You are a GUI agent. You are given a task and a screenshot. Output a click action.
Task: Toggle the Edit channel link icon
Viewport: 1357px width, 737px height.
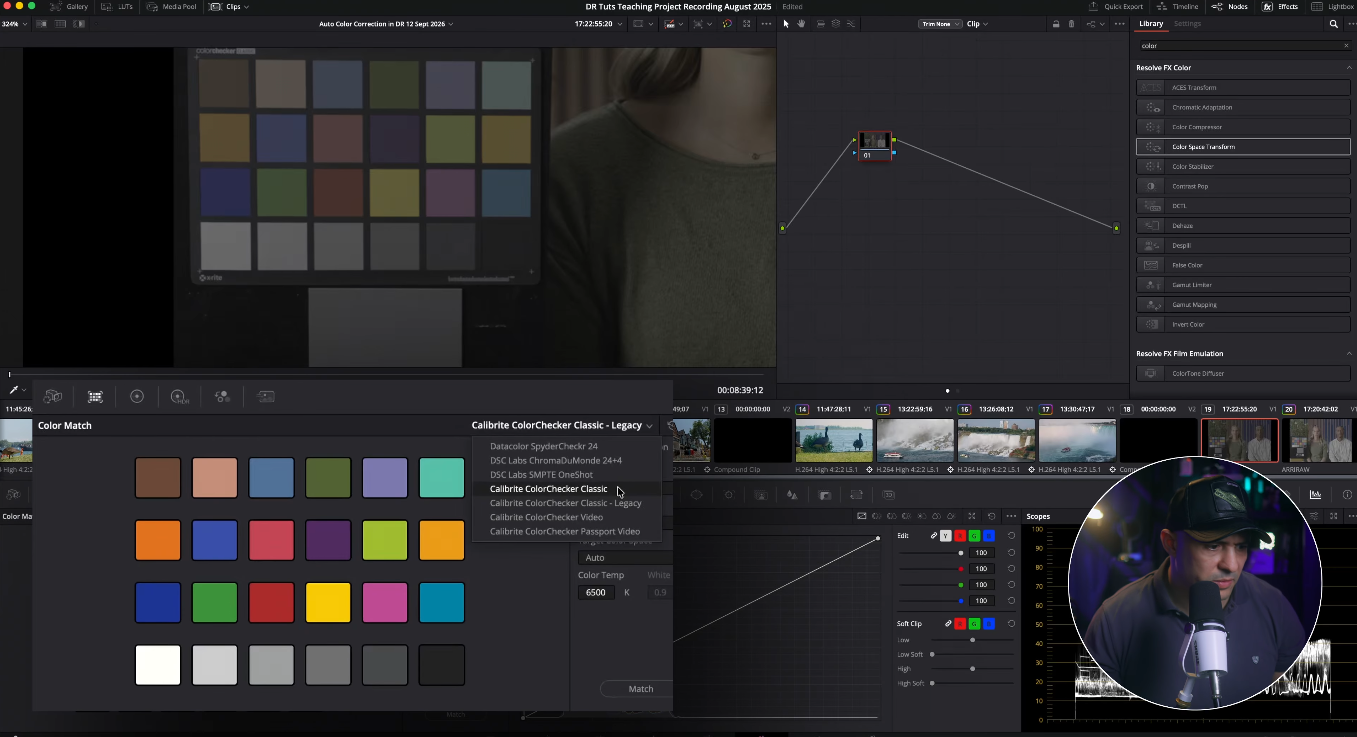[x=934, y=536]
